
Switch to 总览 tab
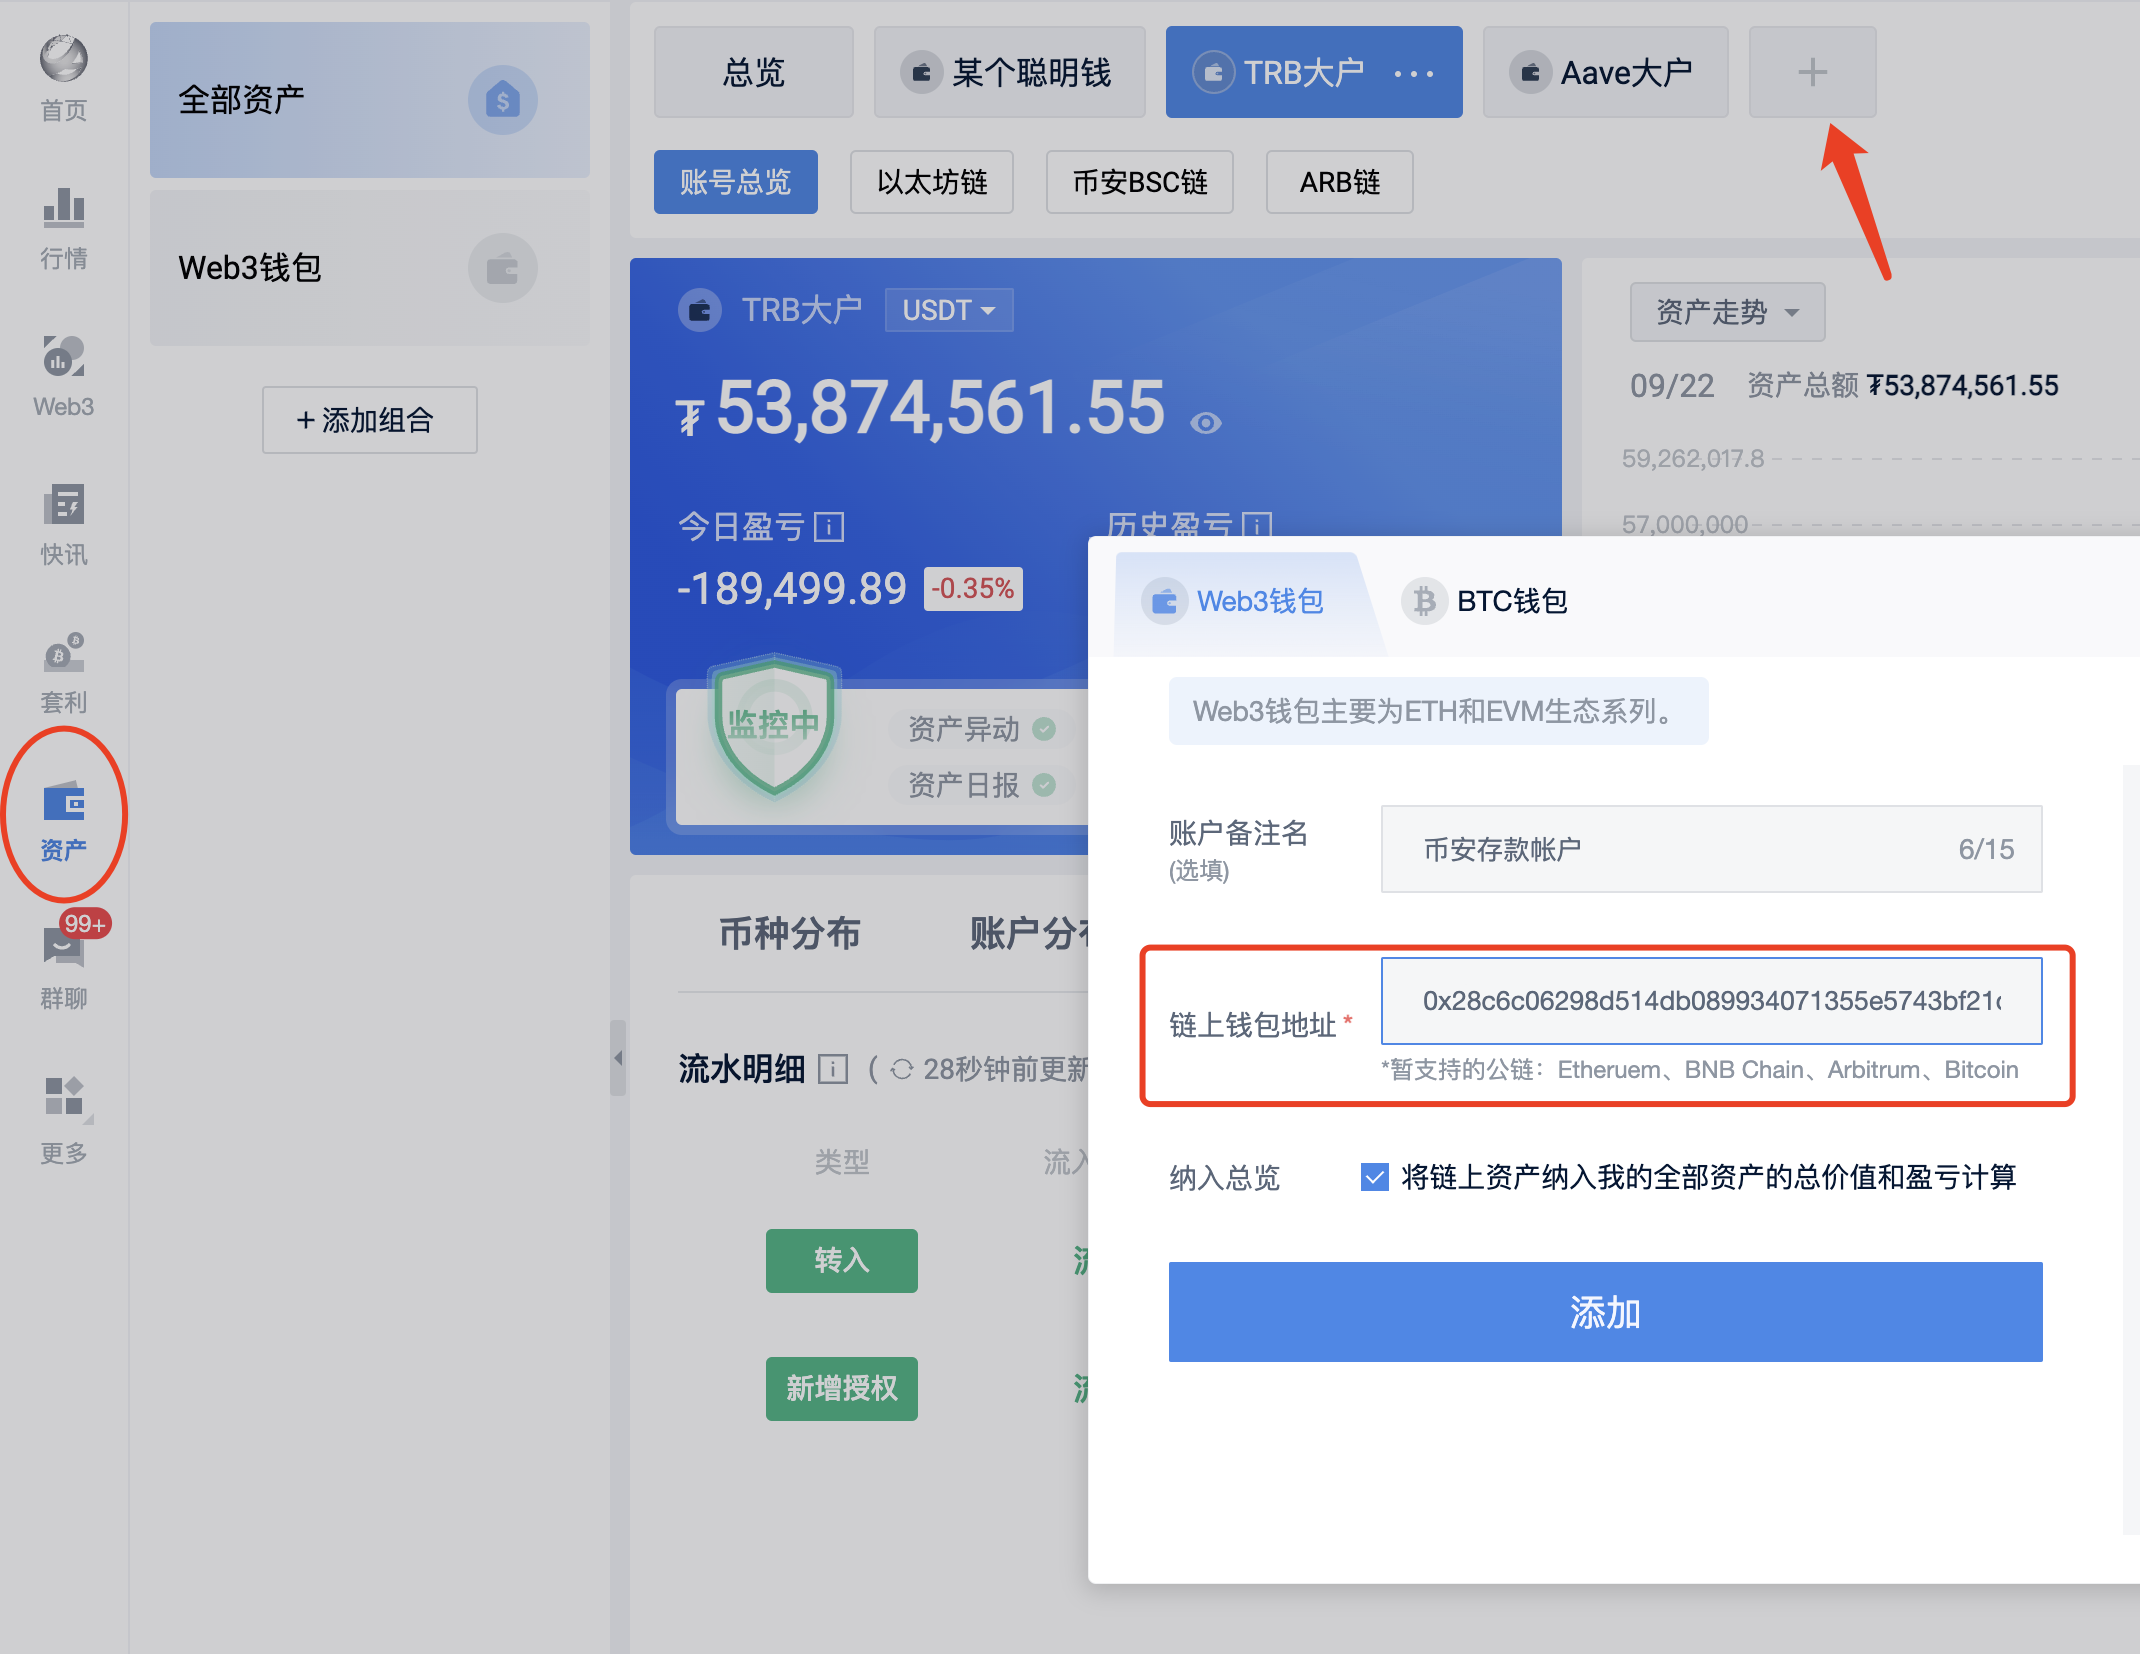(753, 72)
